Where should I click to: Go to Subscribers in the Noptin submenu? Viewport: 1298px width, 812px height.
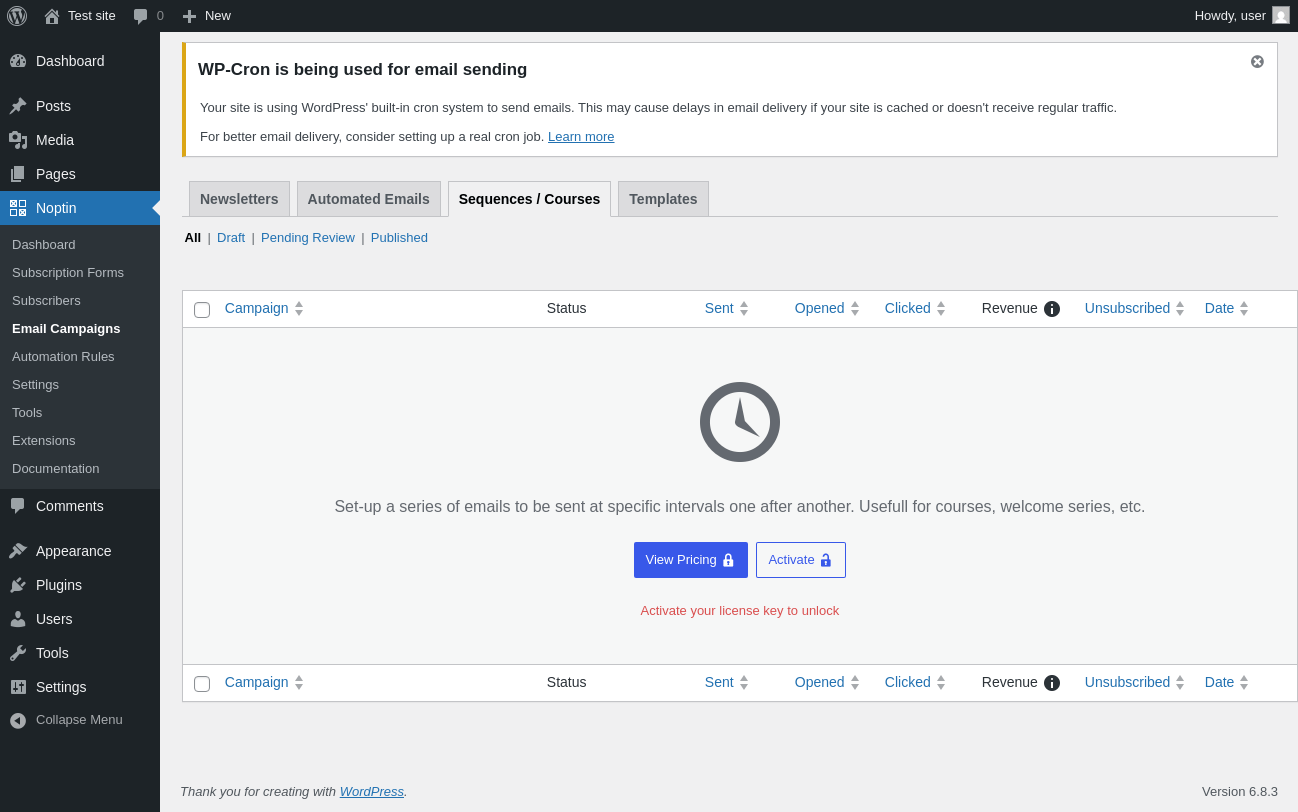46,300
